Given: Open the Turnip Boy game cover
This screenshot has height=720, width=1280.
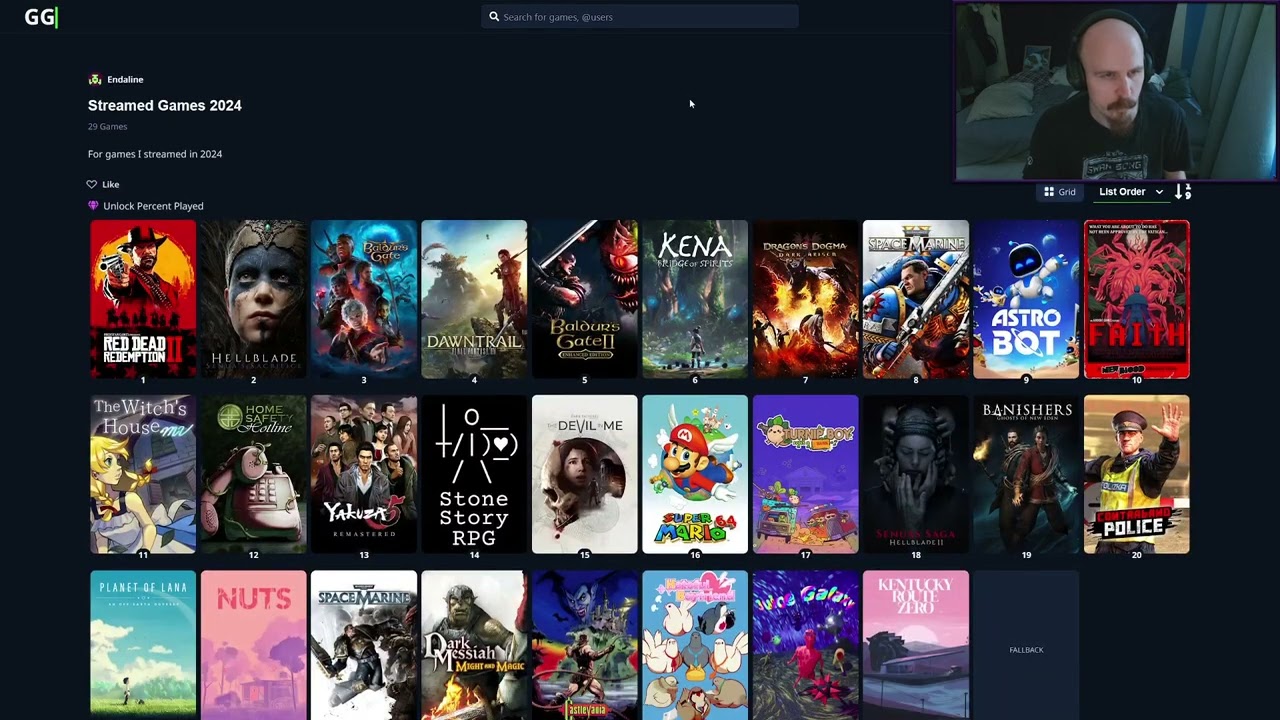Looking at the screenshot, I should pyautogui.click(x=805, y=474).
